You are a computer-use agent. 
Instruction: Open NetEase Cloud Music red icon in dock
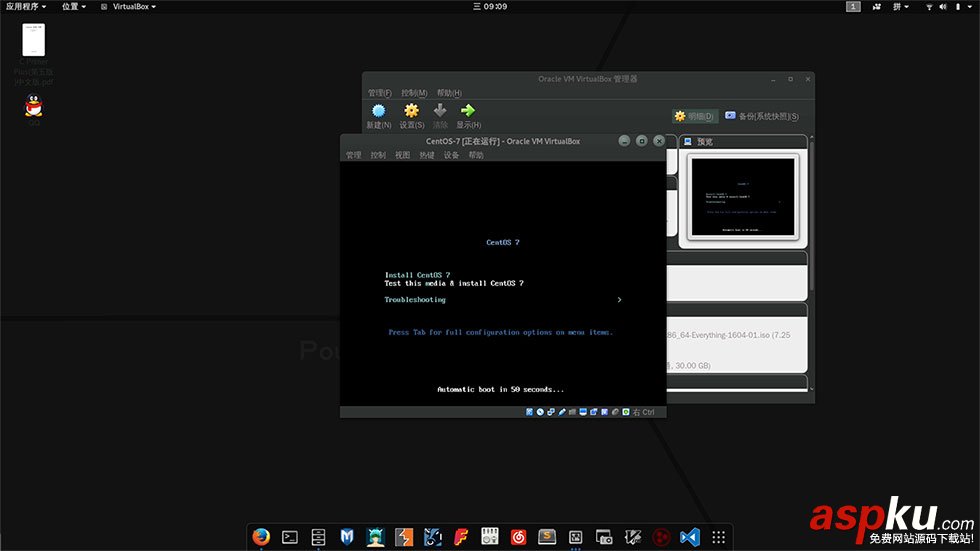click(518, 537)
